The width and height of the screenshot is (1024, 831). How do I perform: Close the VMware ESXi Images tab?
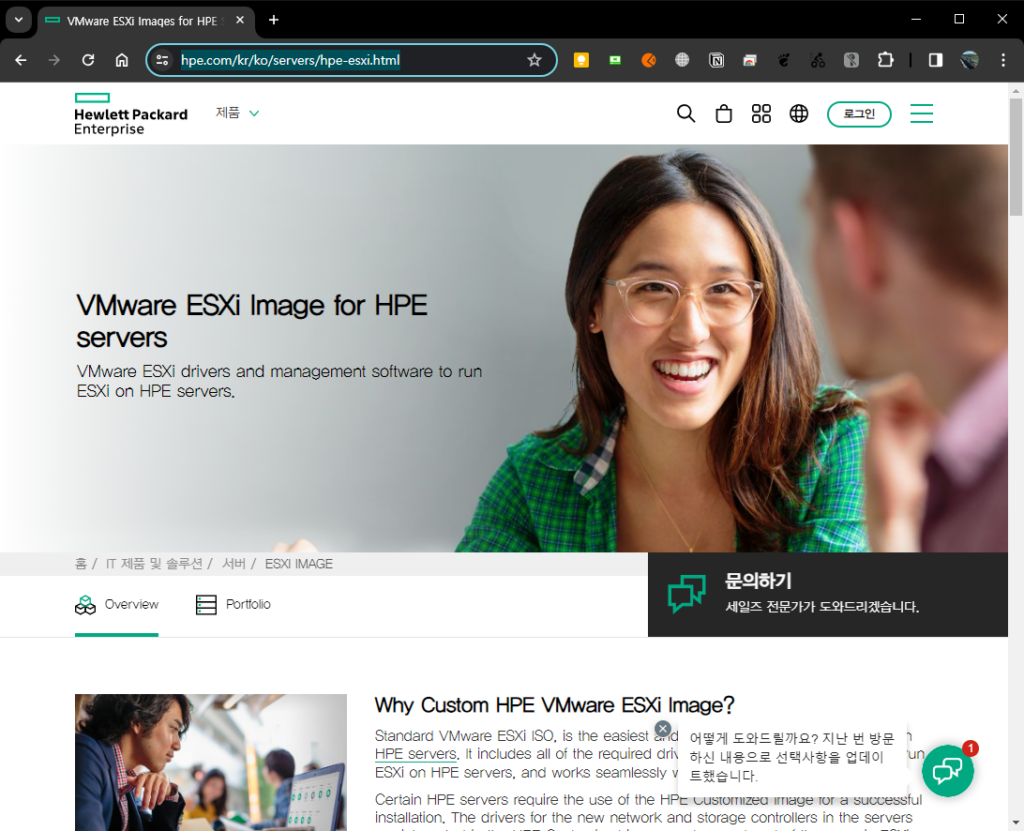(240, 20)
